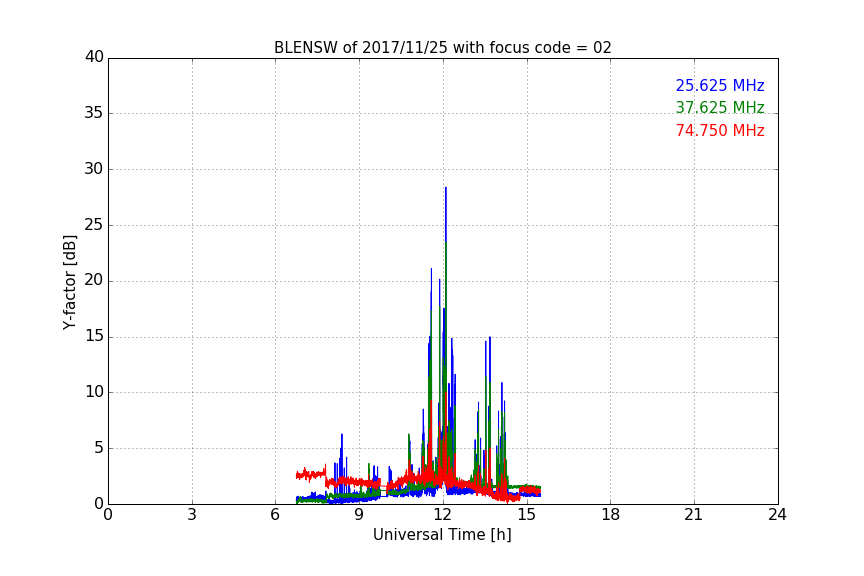Click the x-axis tick label 6
The width and height of the screenshot is (864, 576).
[x=275, y=515]
